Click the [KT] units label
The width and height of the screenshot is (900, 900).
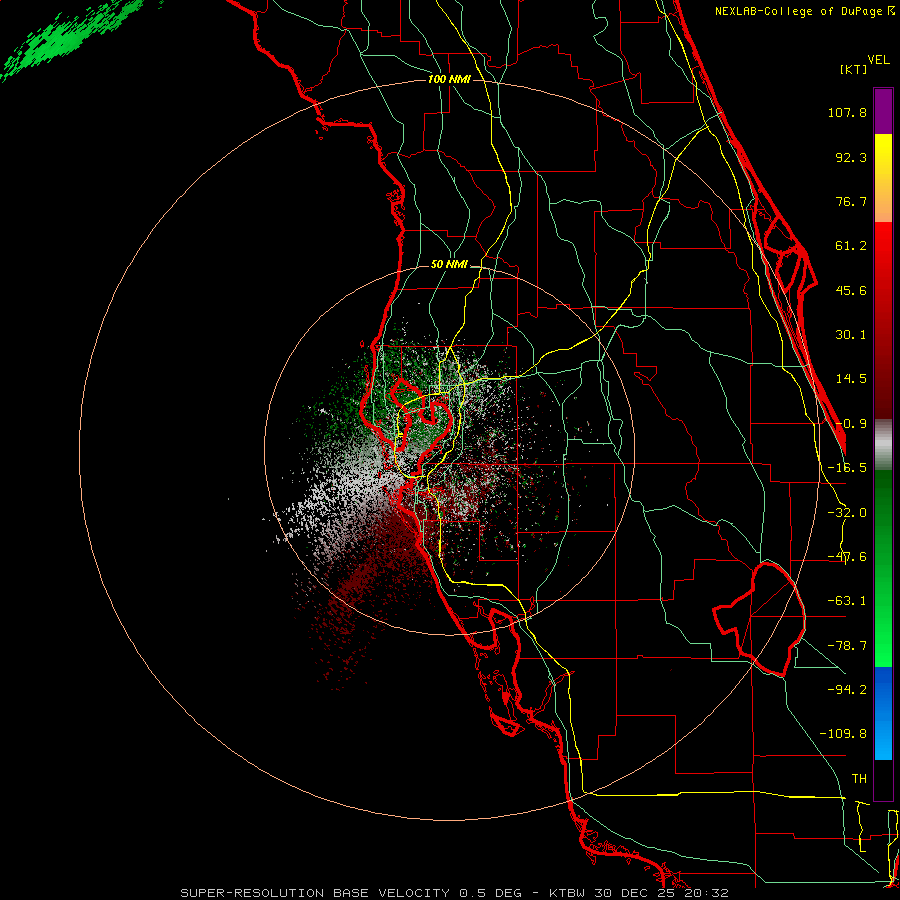pyautogui.click(x=854, y=69)
